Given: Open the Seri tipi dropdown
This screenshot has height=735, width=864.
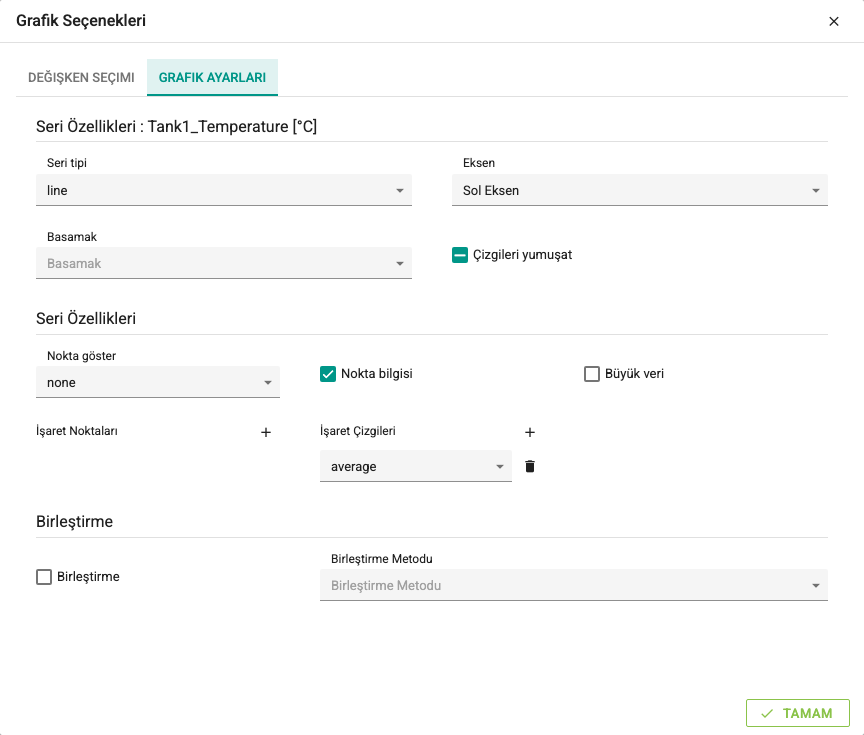Looking at the screenshot, I should (224, 190).
